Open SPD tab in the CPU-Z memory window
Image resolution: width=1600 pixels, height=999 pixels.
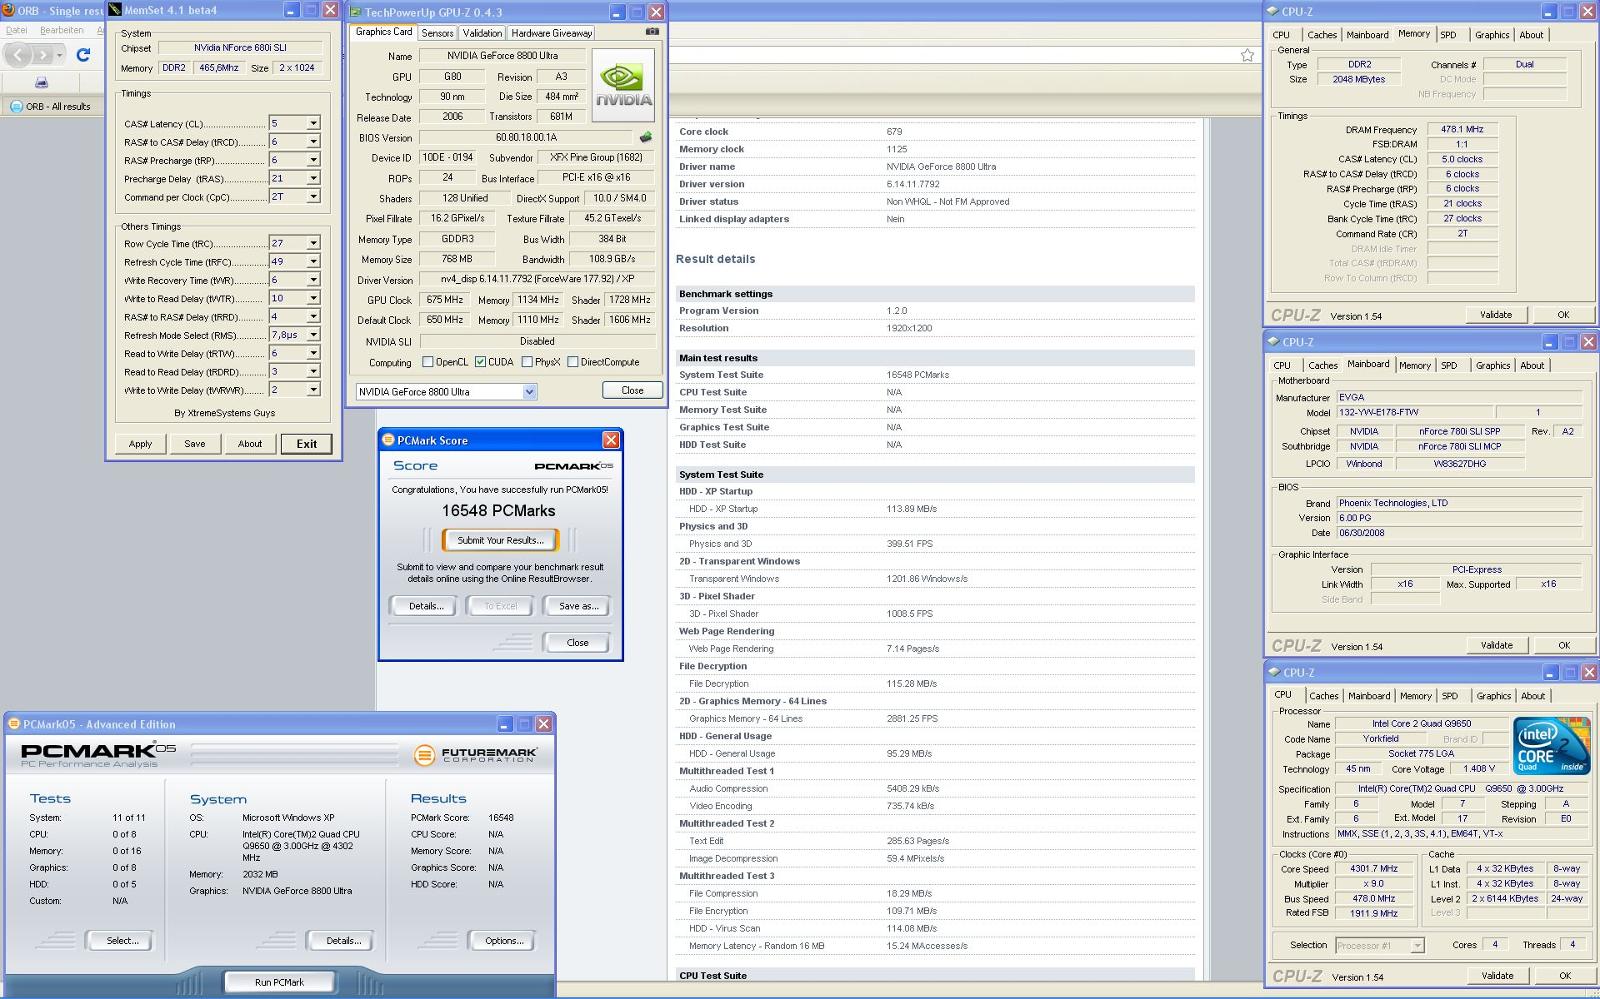pos(1448,35)
